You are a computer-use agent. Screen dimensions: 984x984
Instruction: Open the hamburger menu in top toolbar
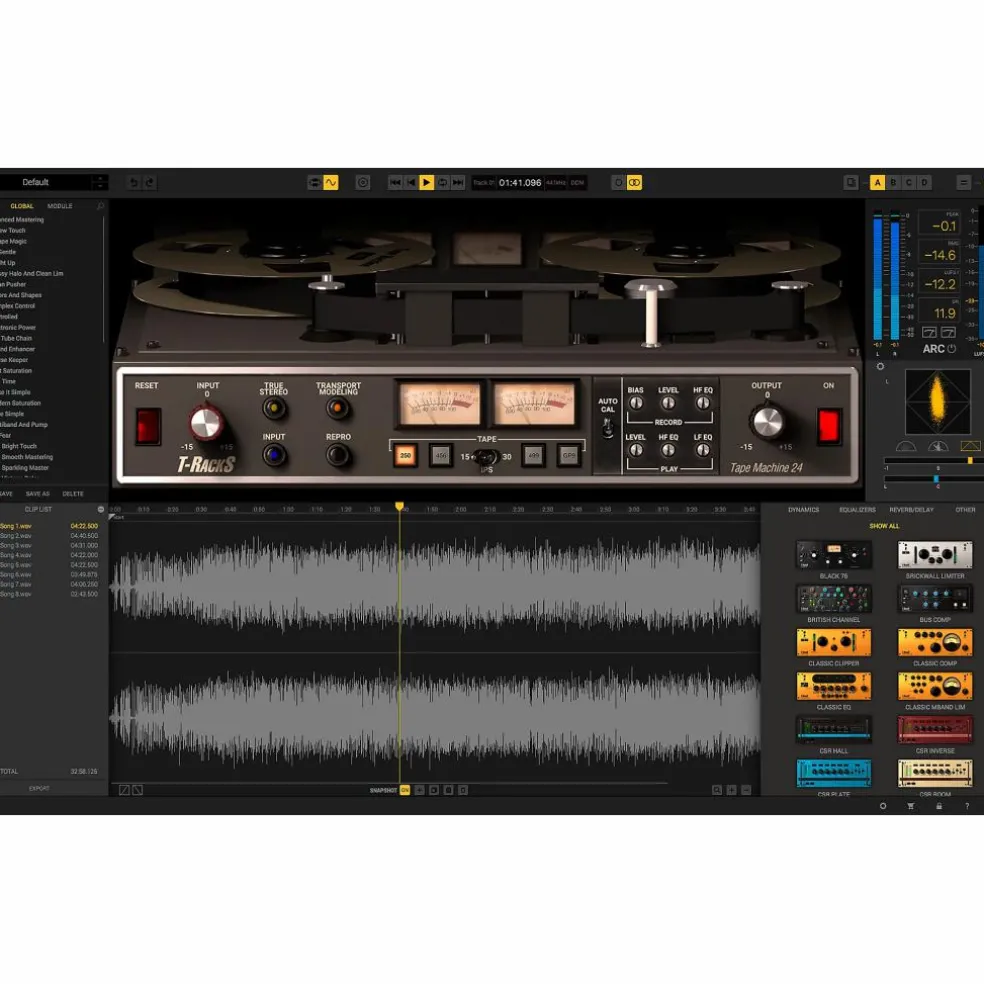pos(963,183)
